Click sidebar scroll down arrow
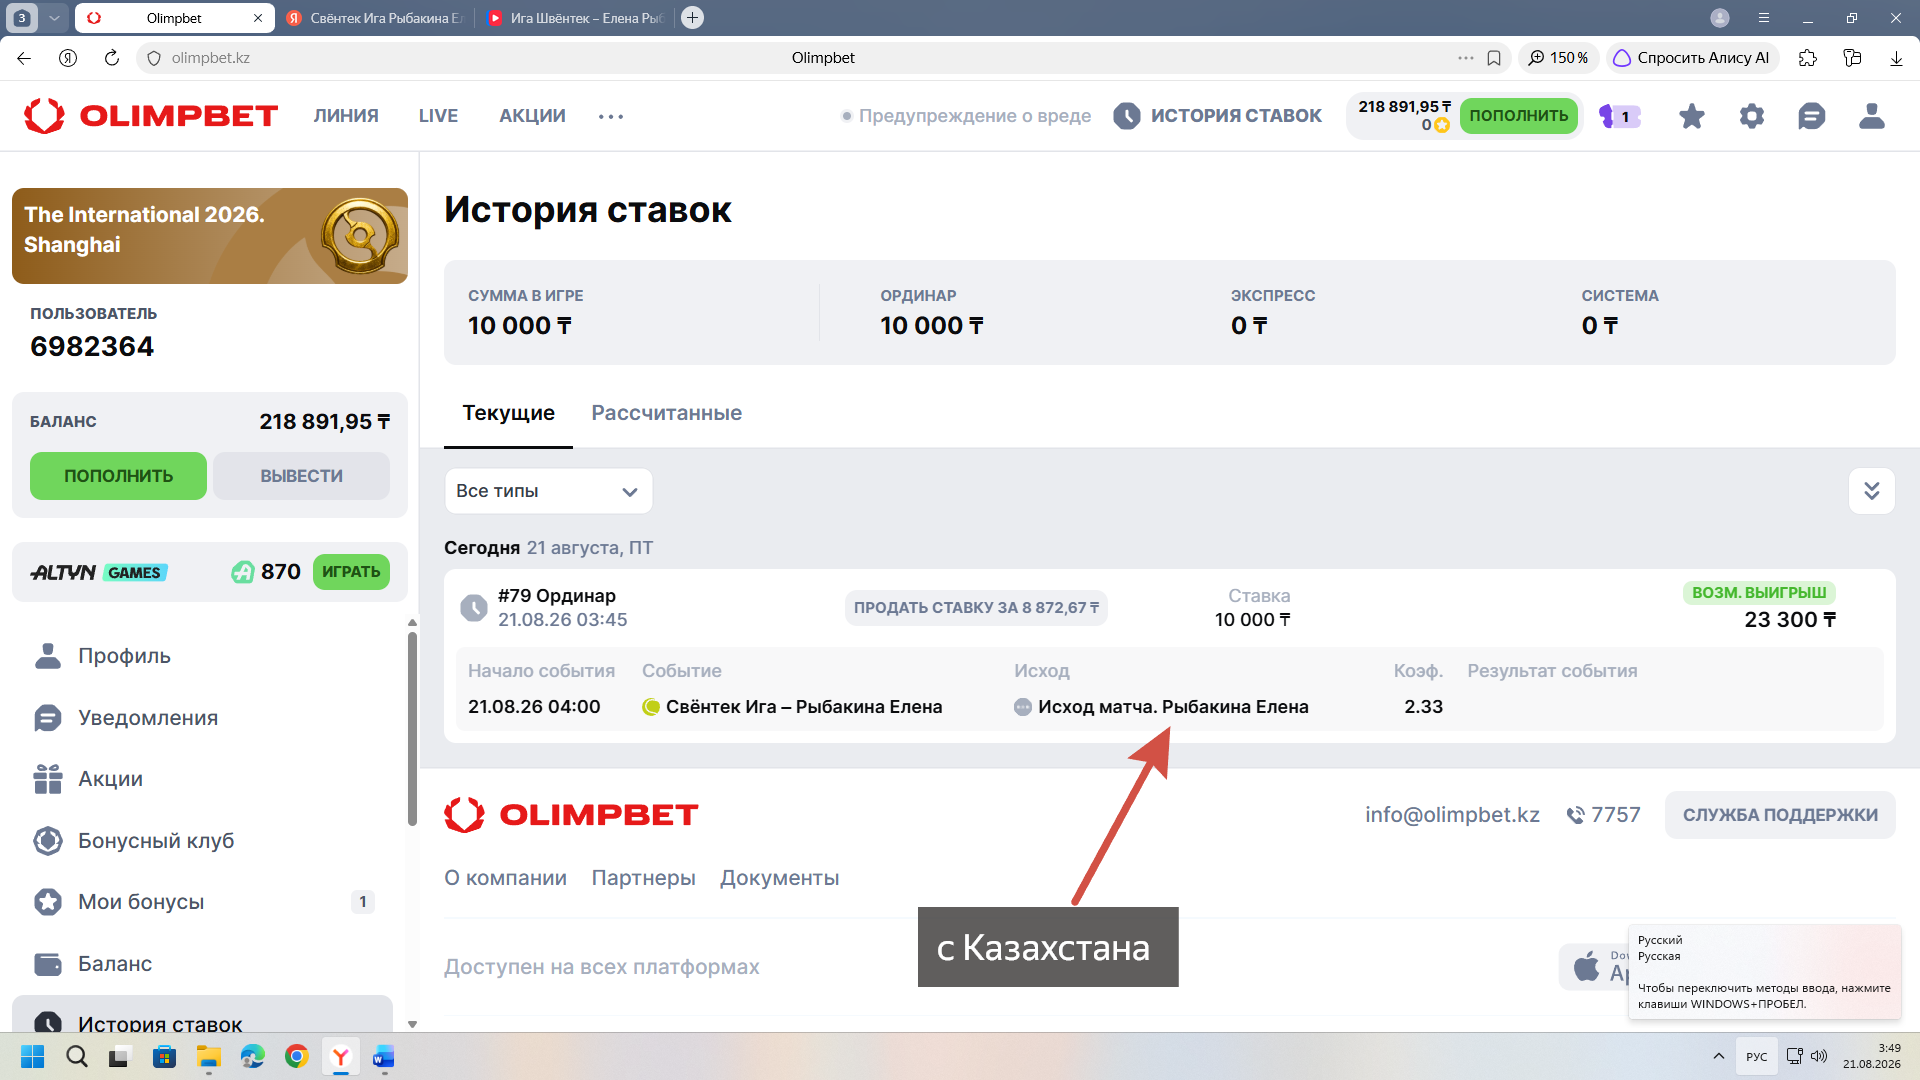The image size is (1920, 1080). (x=412, y=1024)
